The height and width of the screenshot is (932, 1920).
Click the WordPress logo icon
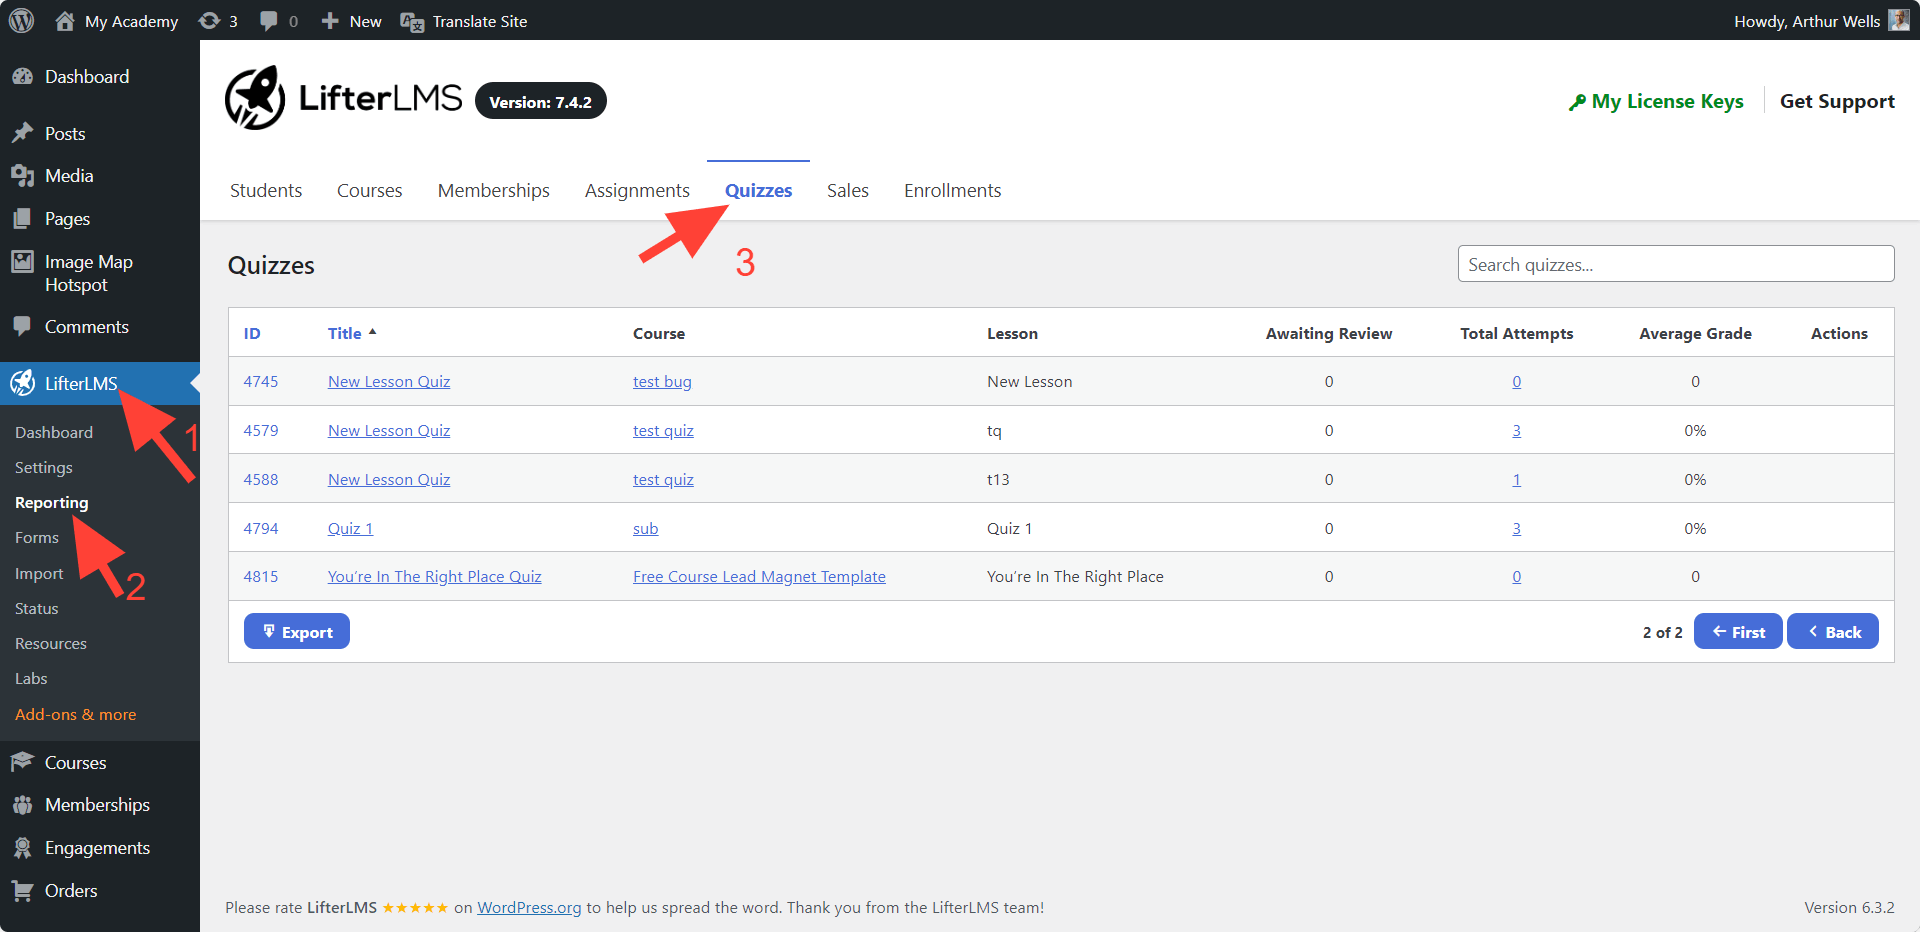click(x=21, y=20)
